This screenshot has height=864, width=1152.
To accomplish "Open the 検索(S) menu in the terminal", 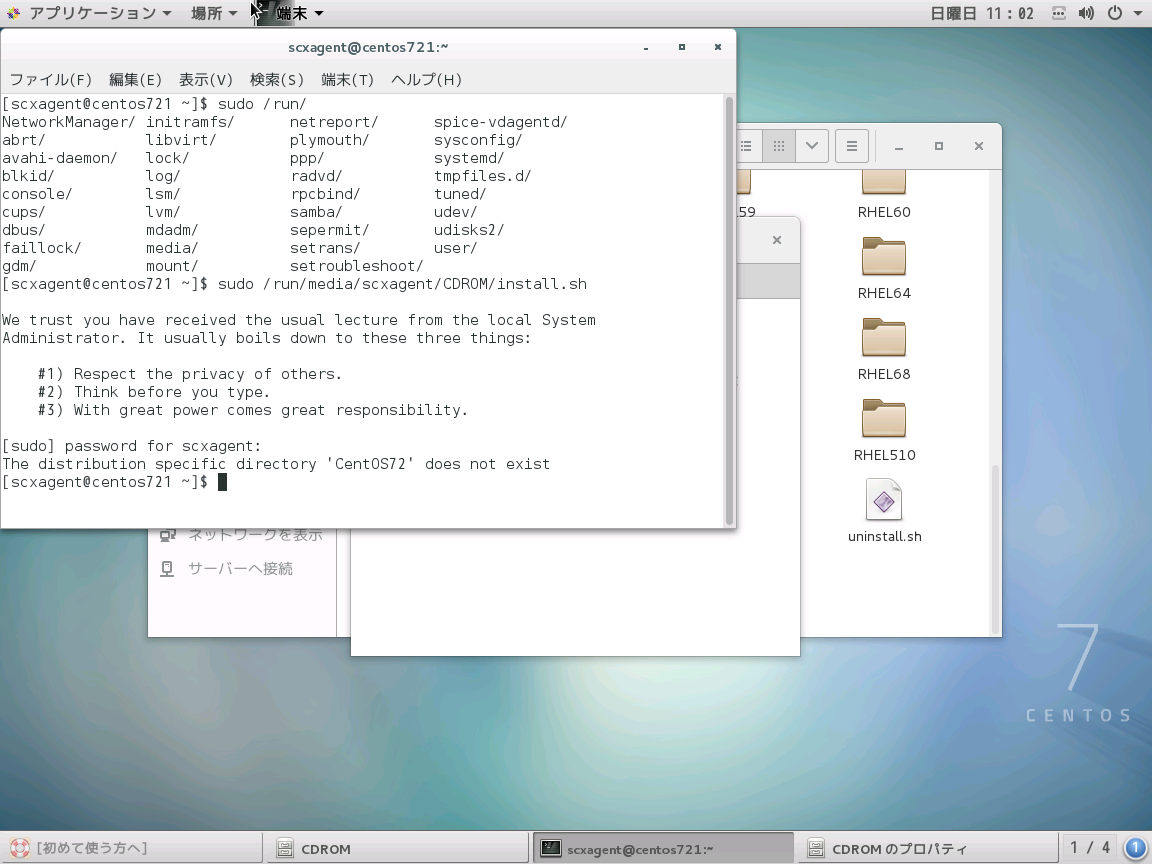I will tap(275, 79).
